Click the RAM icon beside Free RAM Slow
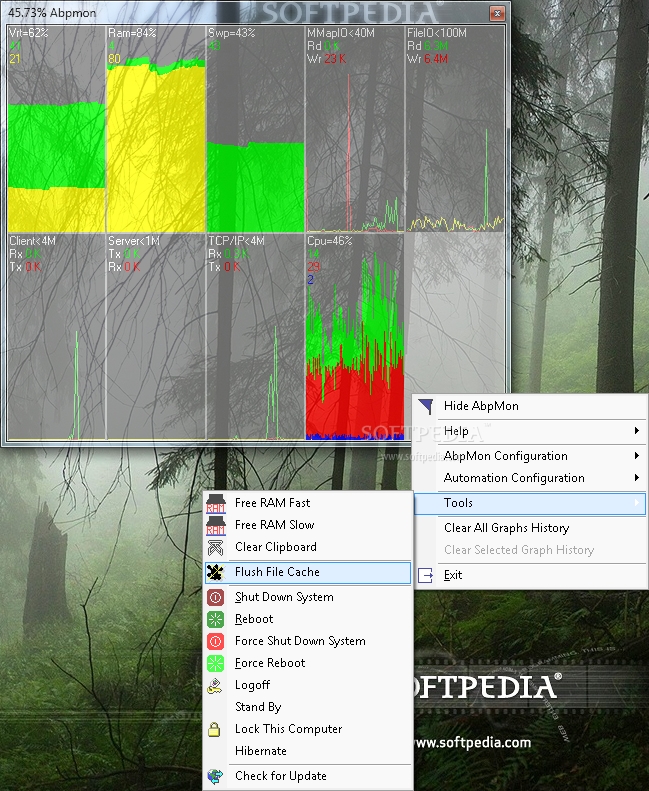The height and width of the screenshot is (791, 649). coord(216,525)
